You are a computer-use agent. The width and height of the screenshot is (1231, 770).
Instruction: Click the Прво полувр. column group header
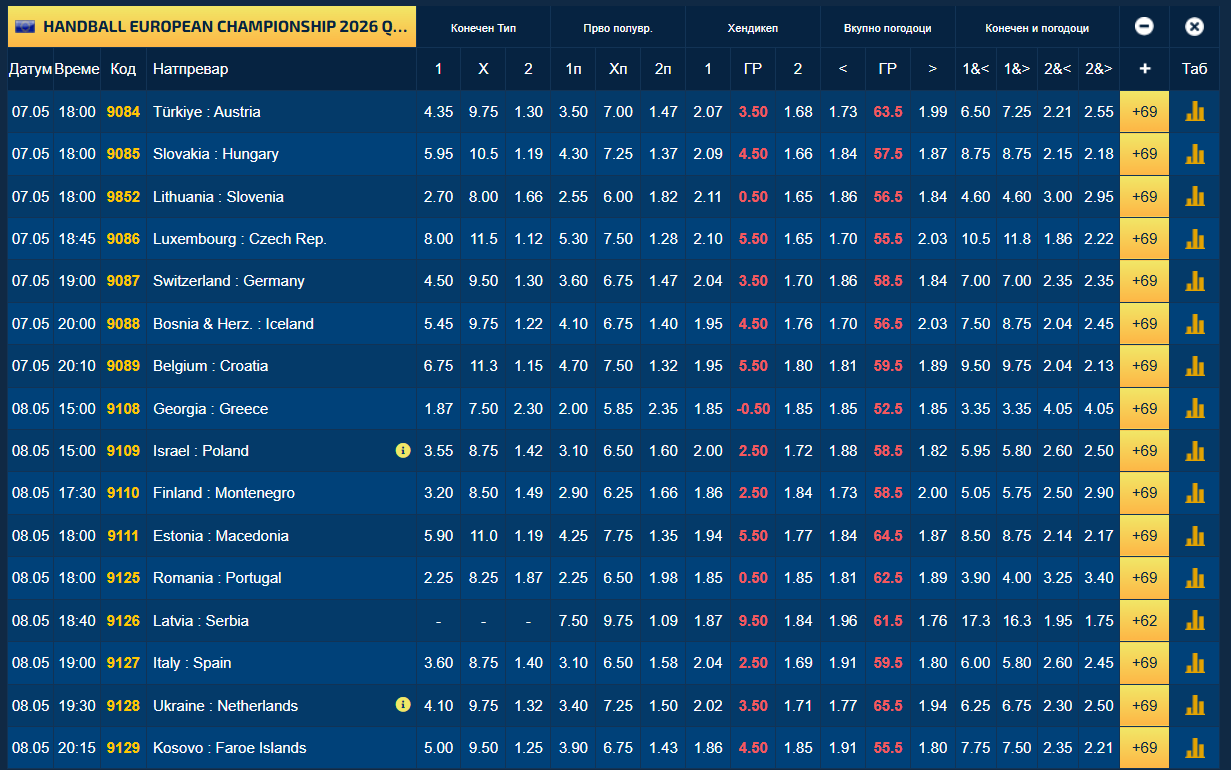(x=618, y=28)
